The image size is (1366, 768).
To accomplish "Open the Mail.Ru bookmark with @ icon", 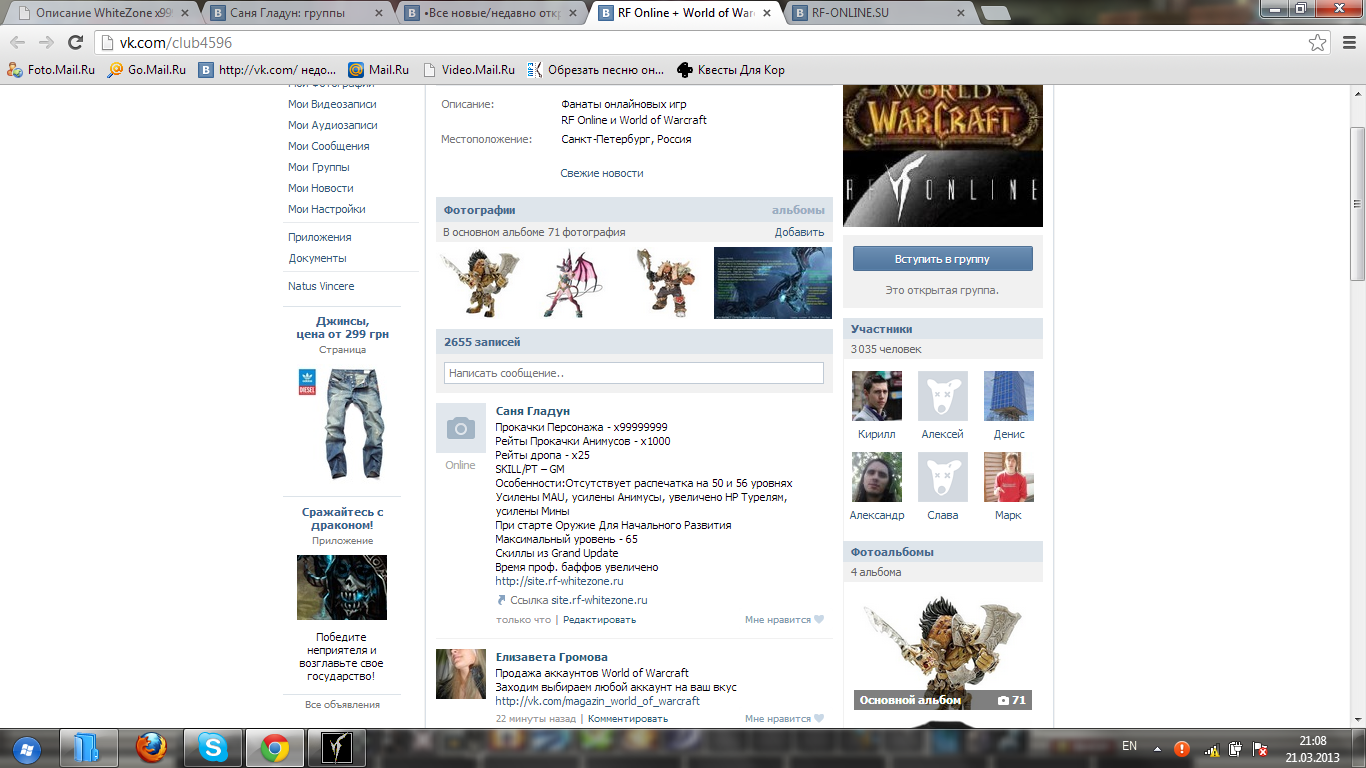I will [x=379, y=70].
